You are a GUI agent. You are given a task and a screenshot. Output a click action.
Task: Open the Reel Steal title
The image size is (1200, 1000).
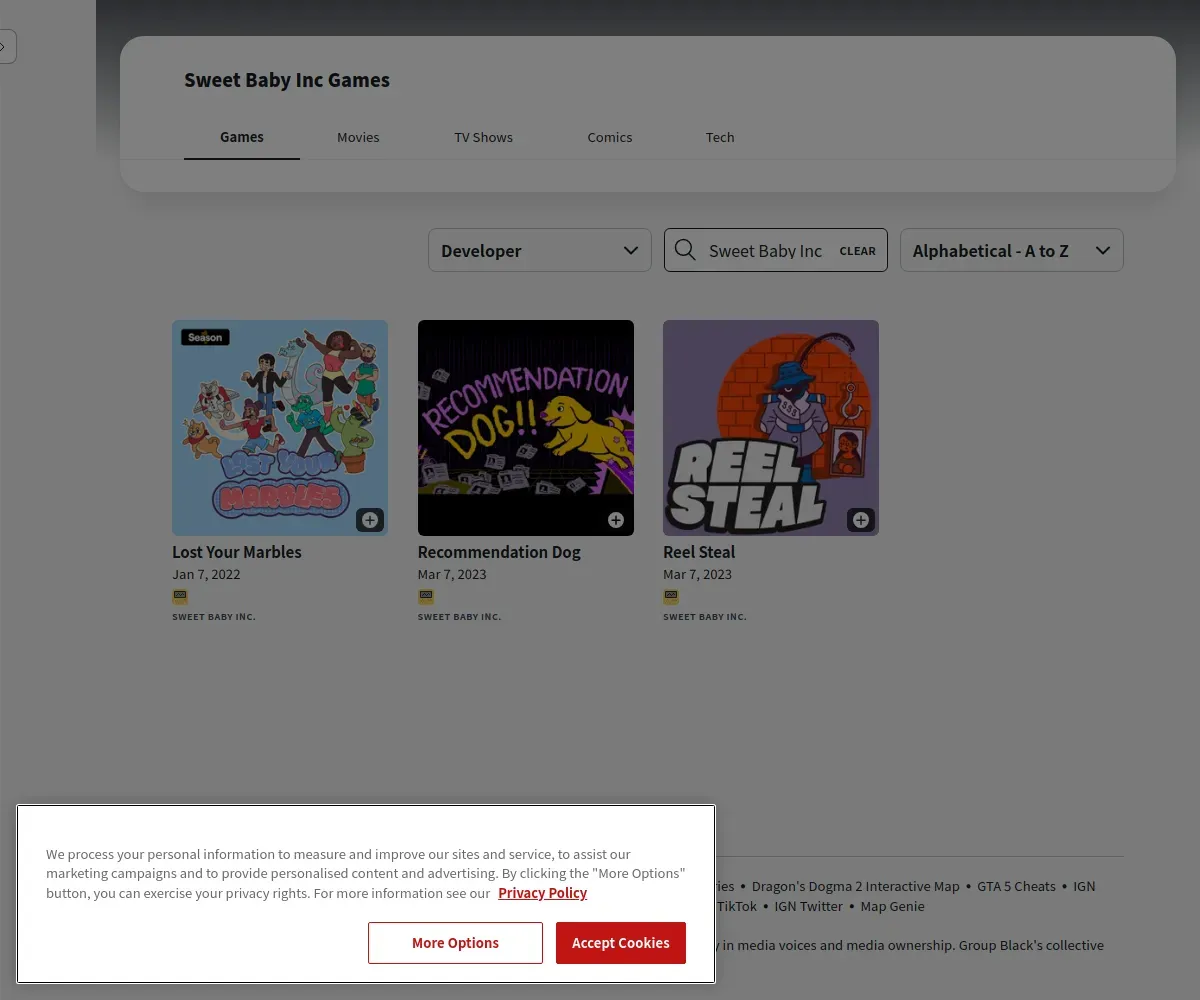coord(699,552)
